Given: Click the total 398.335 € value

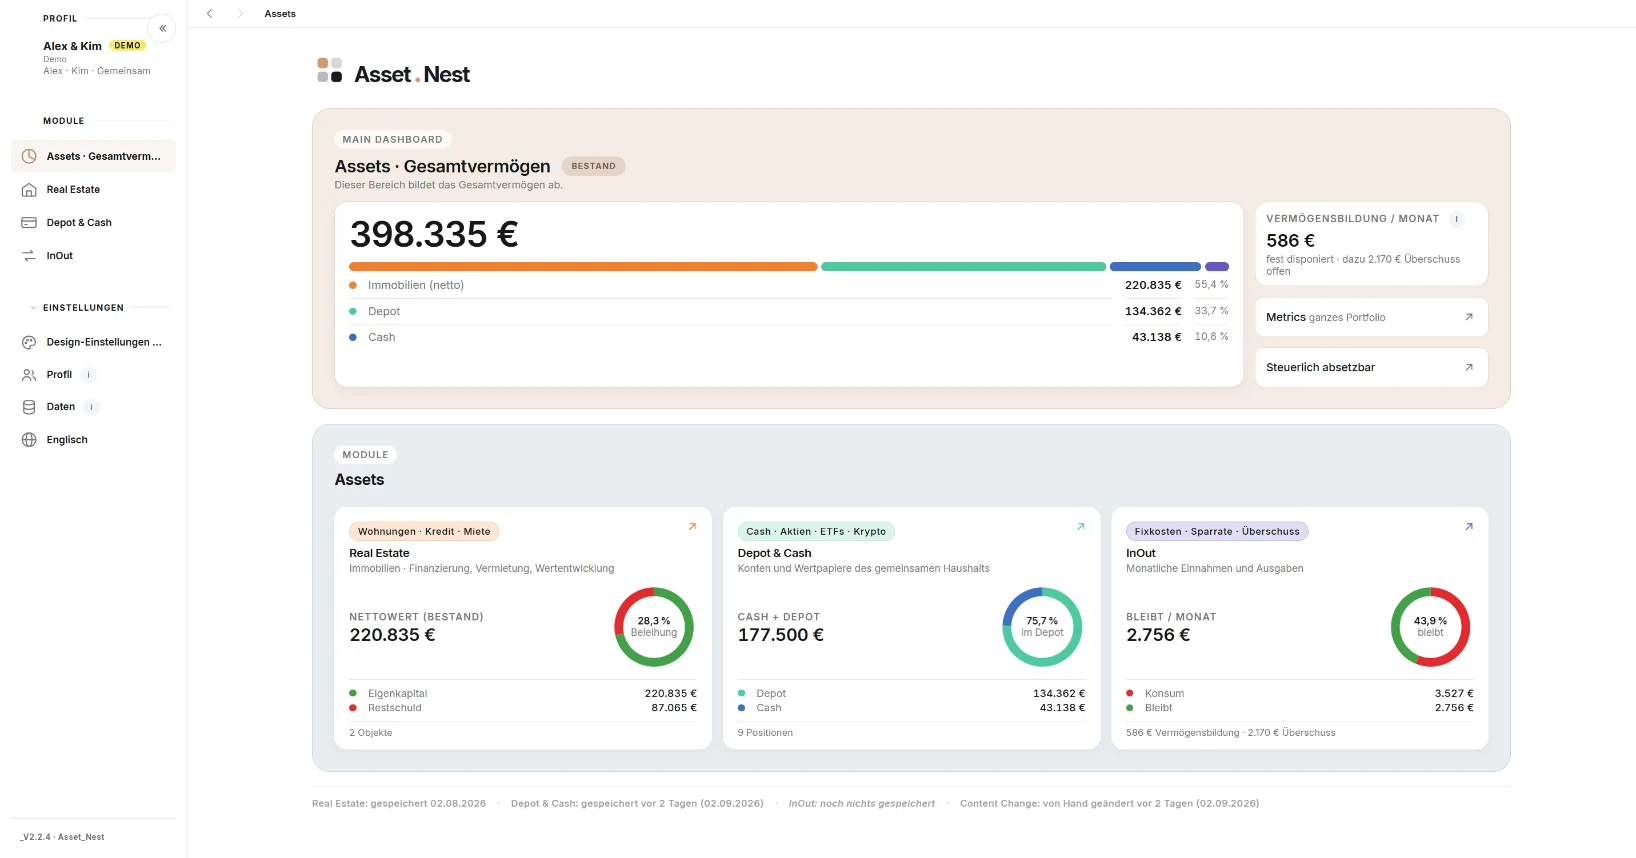Looking at the screenshot, I should coord(434,234).
